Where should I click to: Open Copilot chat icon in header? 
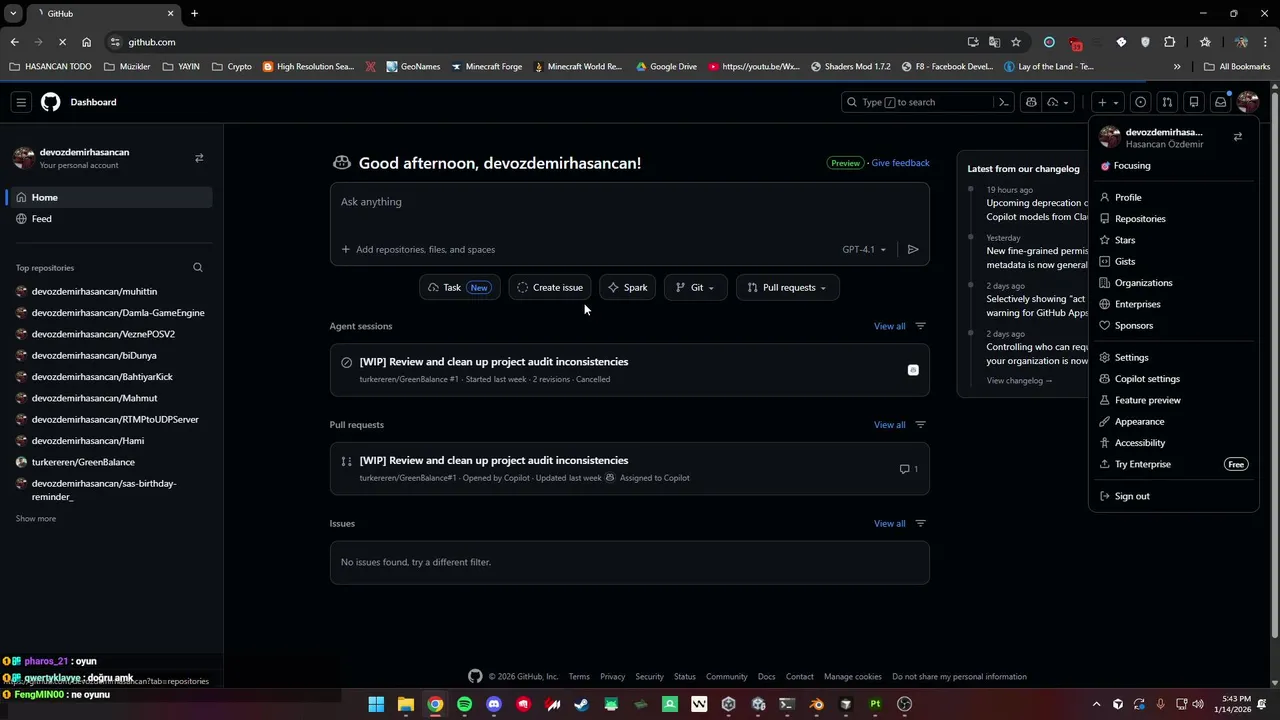tap(1031, 102)
